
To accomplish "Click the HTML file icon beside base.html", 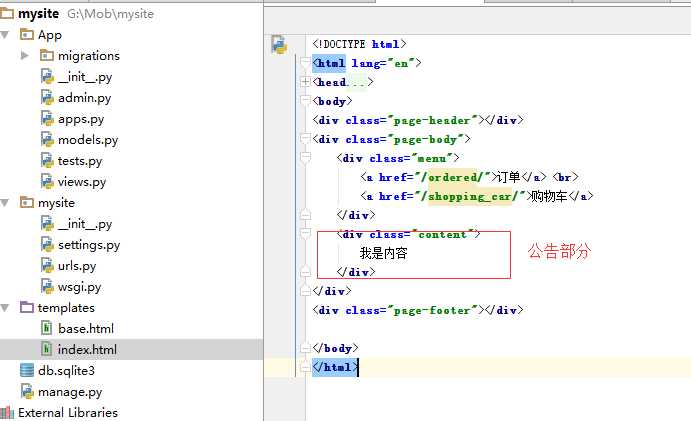I will (x=47, y=328).
